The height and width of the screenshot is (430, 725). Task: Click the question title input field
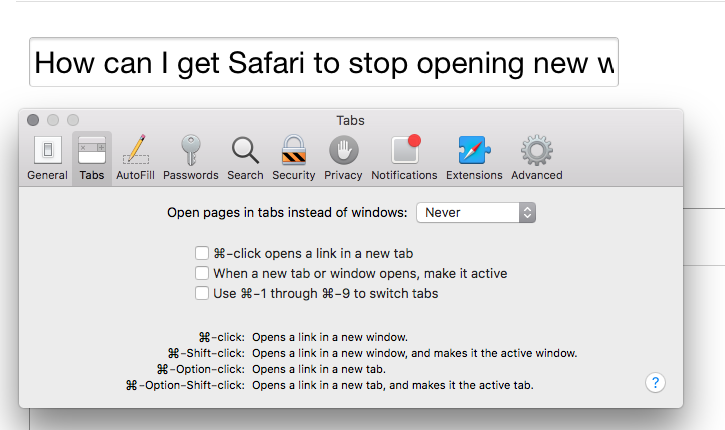coord(324,62)
